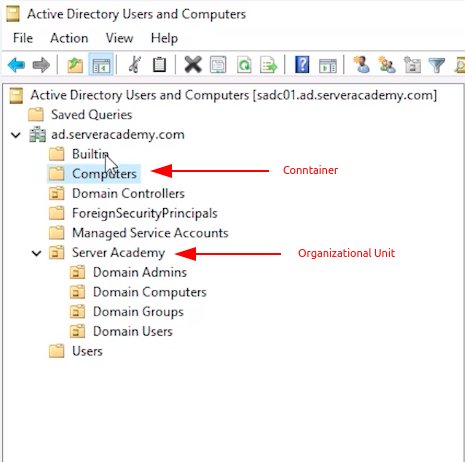Click the Up one level folder icon

click(75, 65)
